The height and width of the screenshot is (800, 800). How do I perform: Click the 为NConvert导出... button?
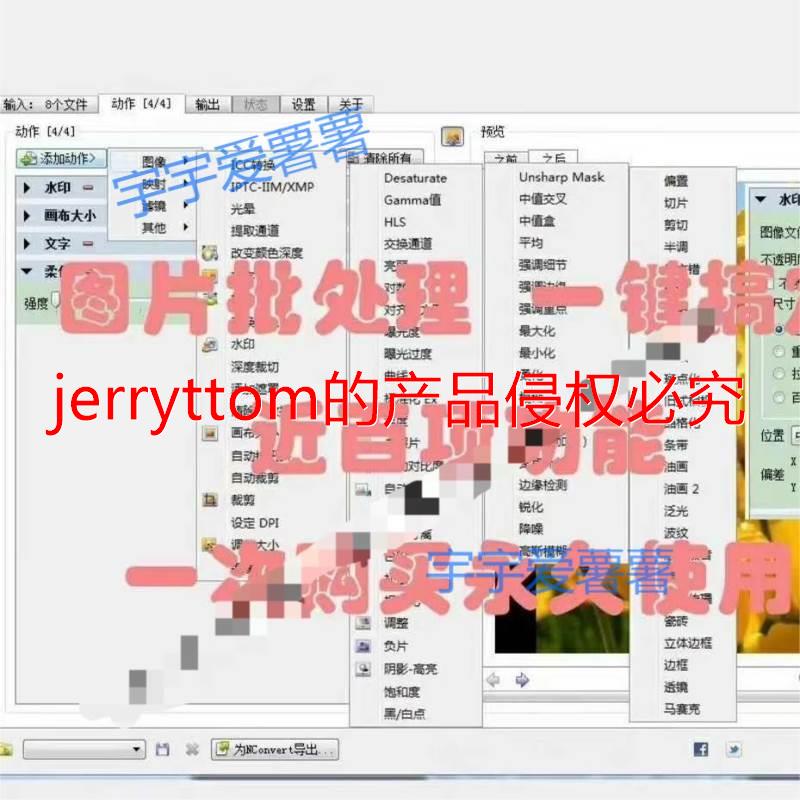pos(275,749)
